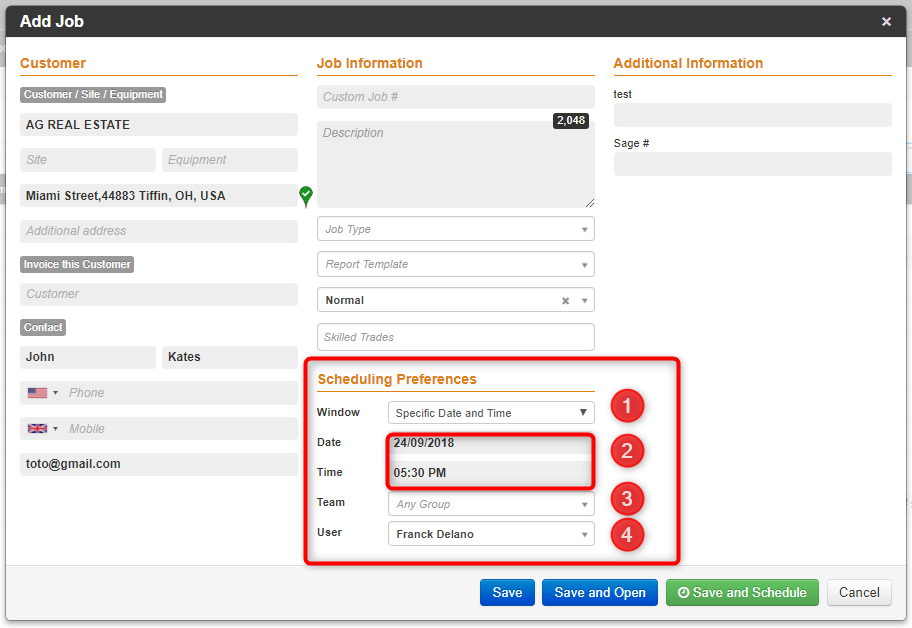
Task: Click the description resize handle
Action: tap(590, 203)
